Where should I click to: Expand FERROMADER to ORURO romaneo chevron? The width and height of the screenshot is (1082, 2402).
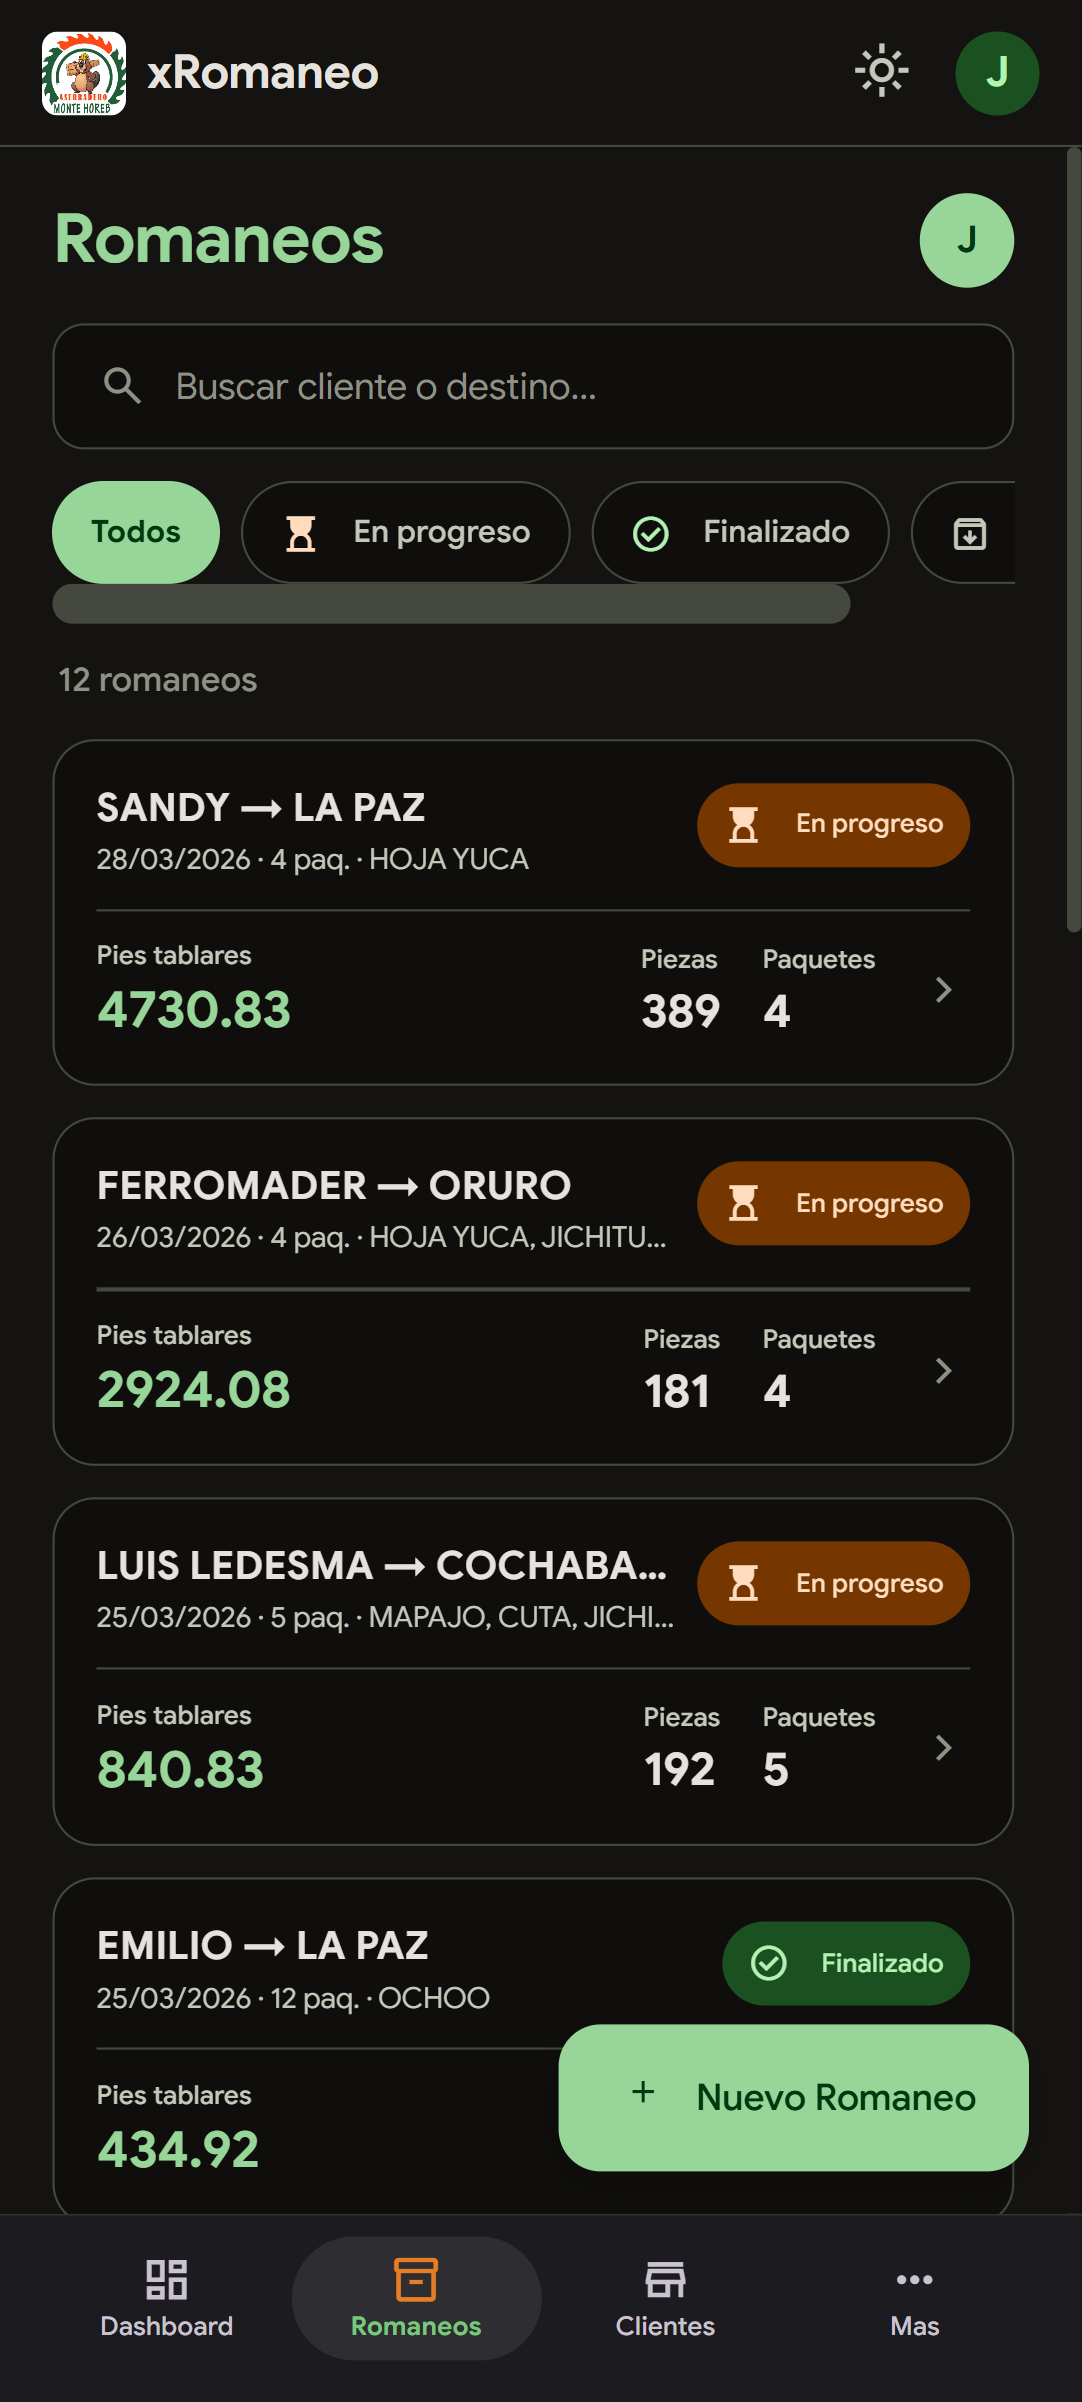(x=942, y=1370)
